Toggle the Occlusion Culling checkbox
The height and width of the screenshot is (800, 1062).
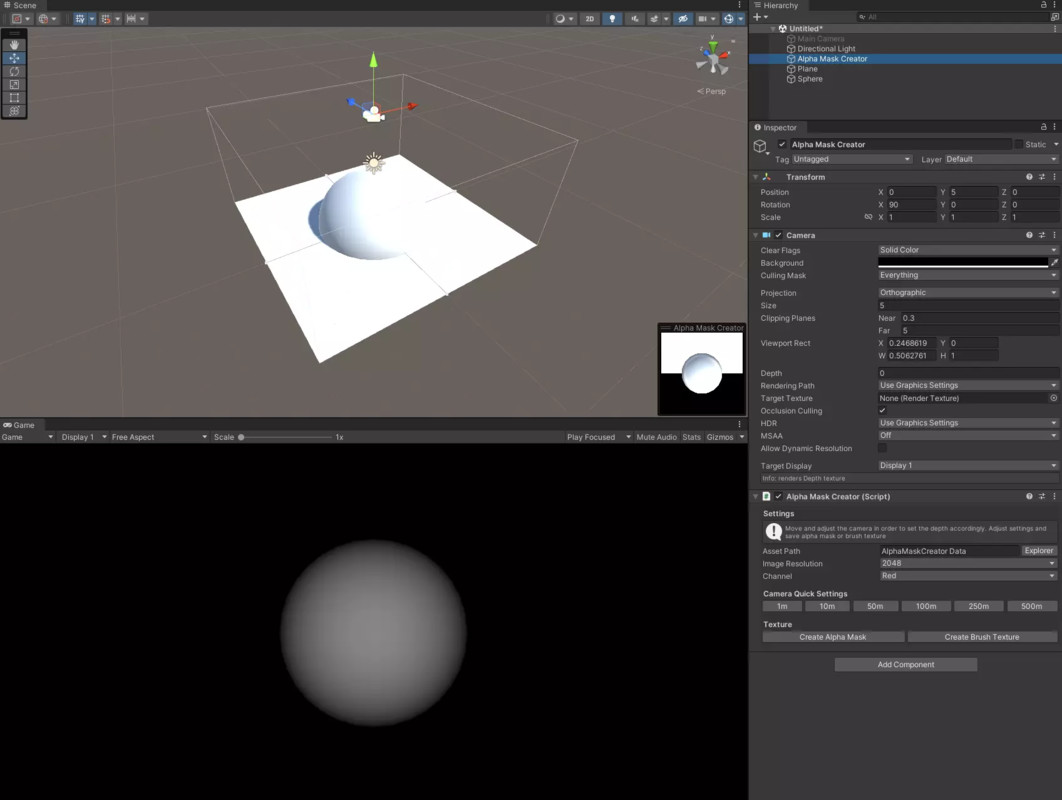pos(882,410)
